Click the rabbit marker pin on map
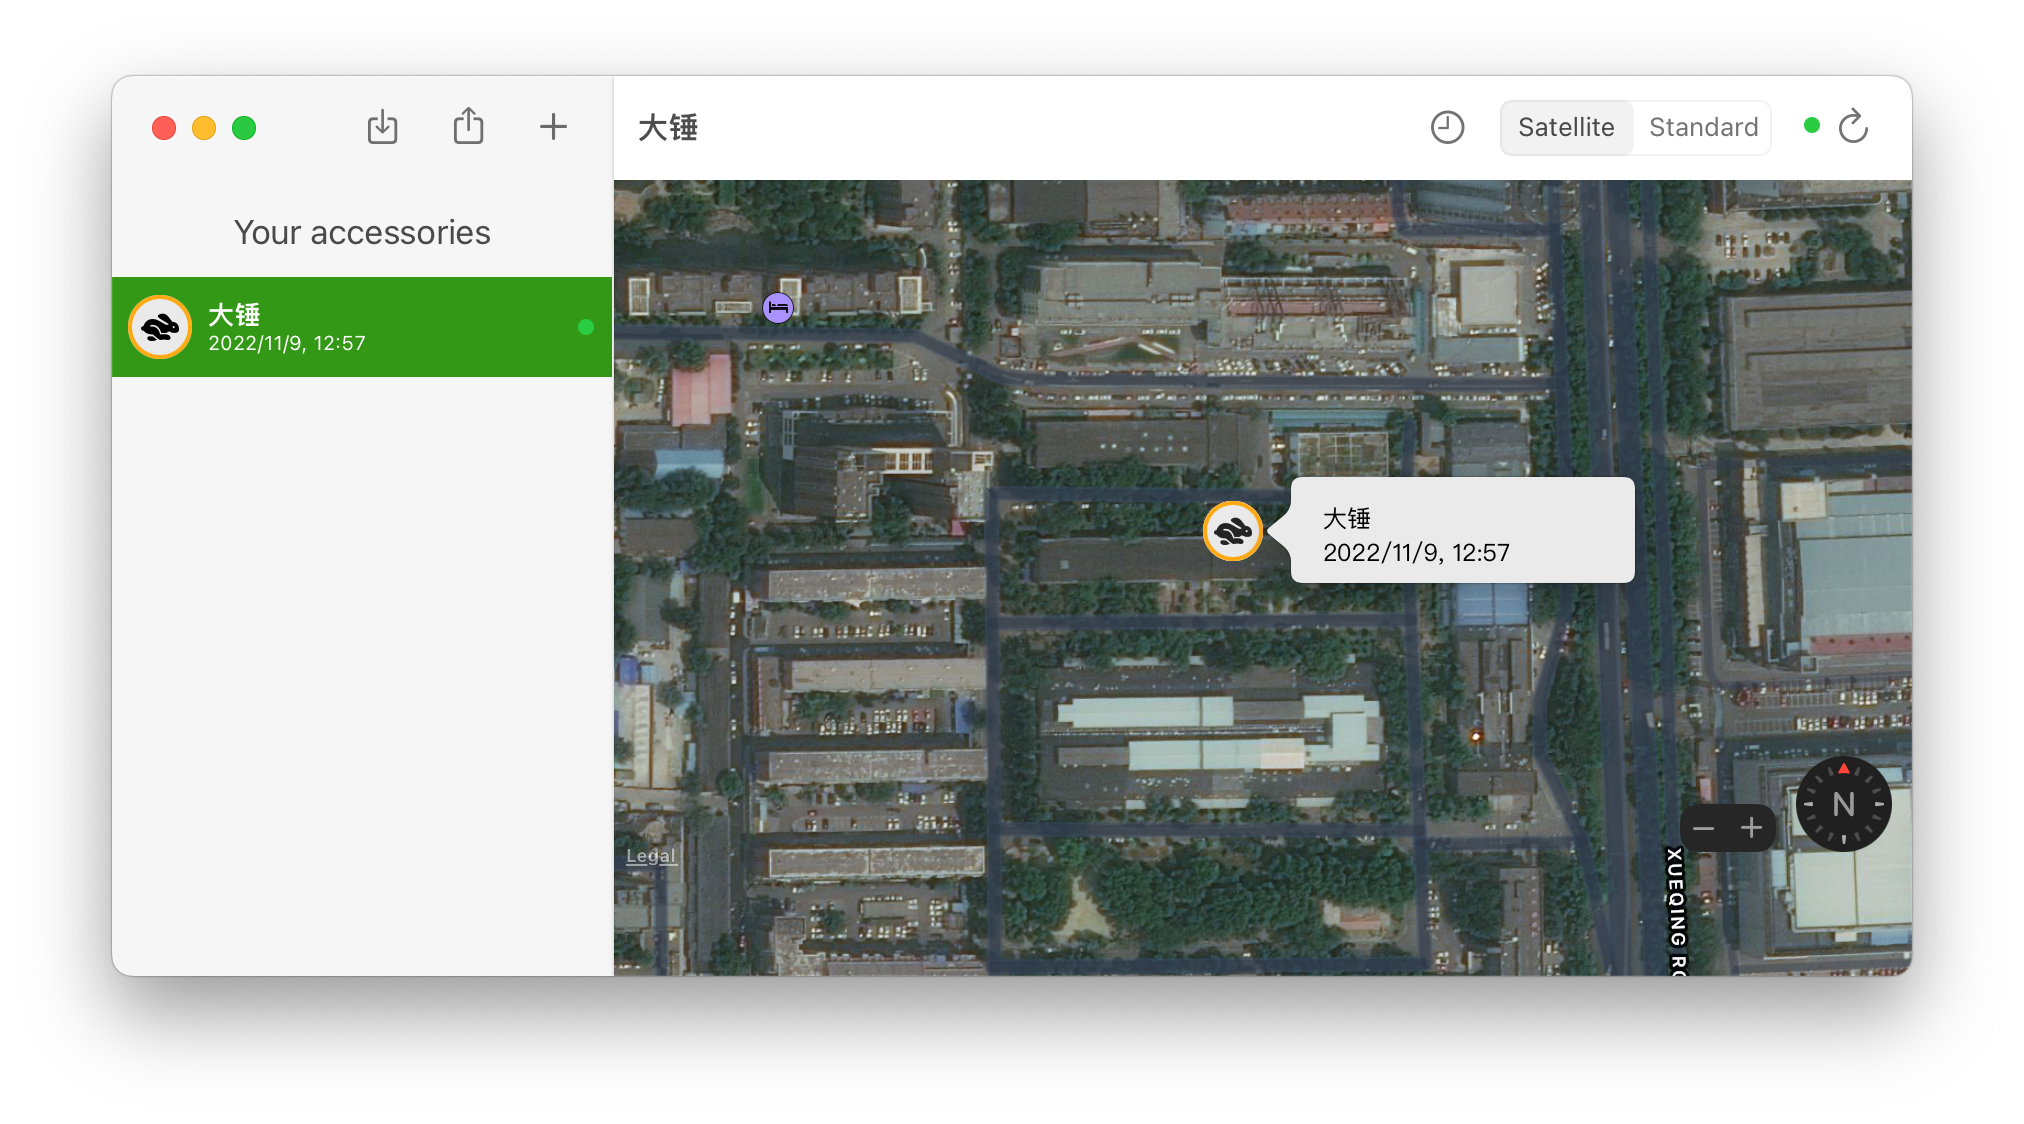 pyautogui.click(x=1232, y=531)
